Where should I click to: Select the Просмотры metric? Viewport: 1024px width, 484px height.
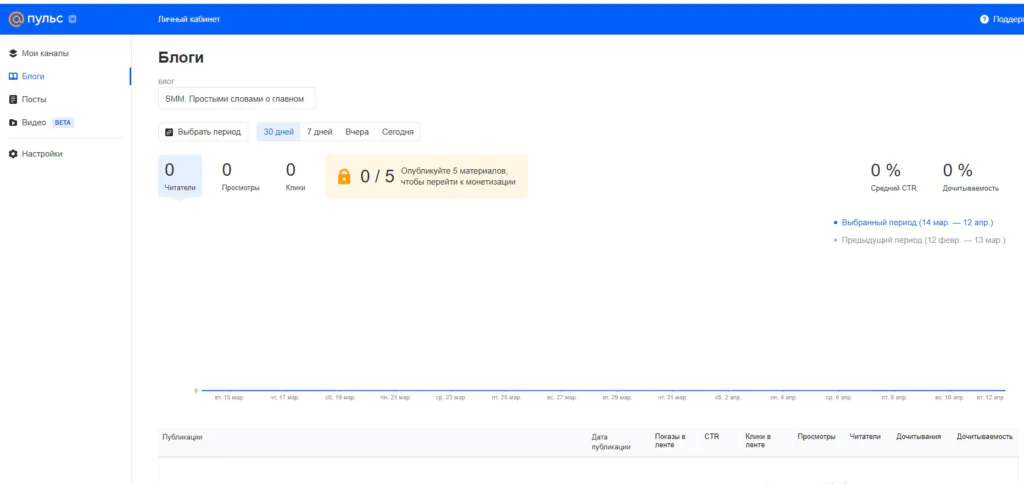point(240,176)
